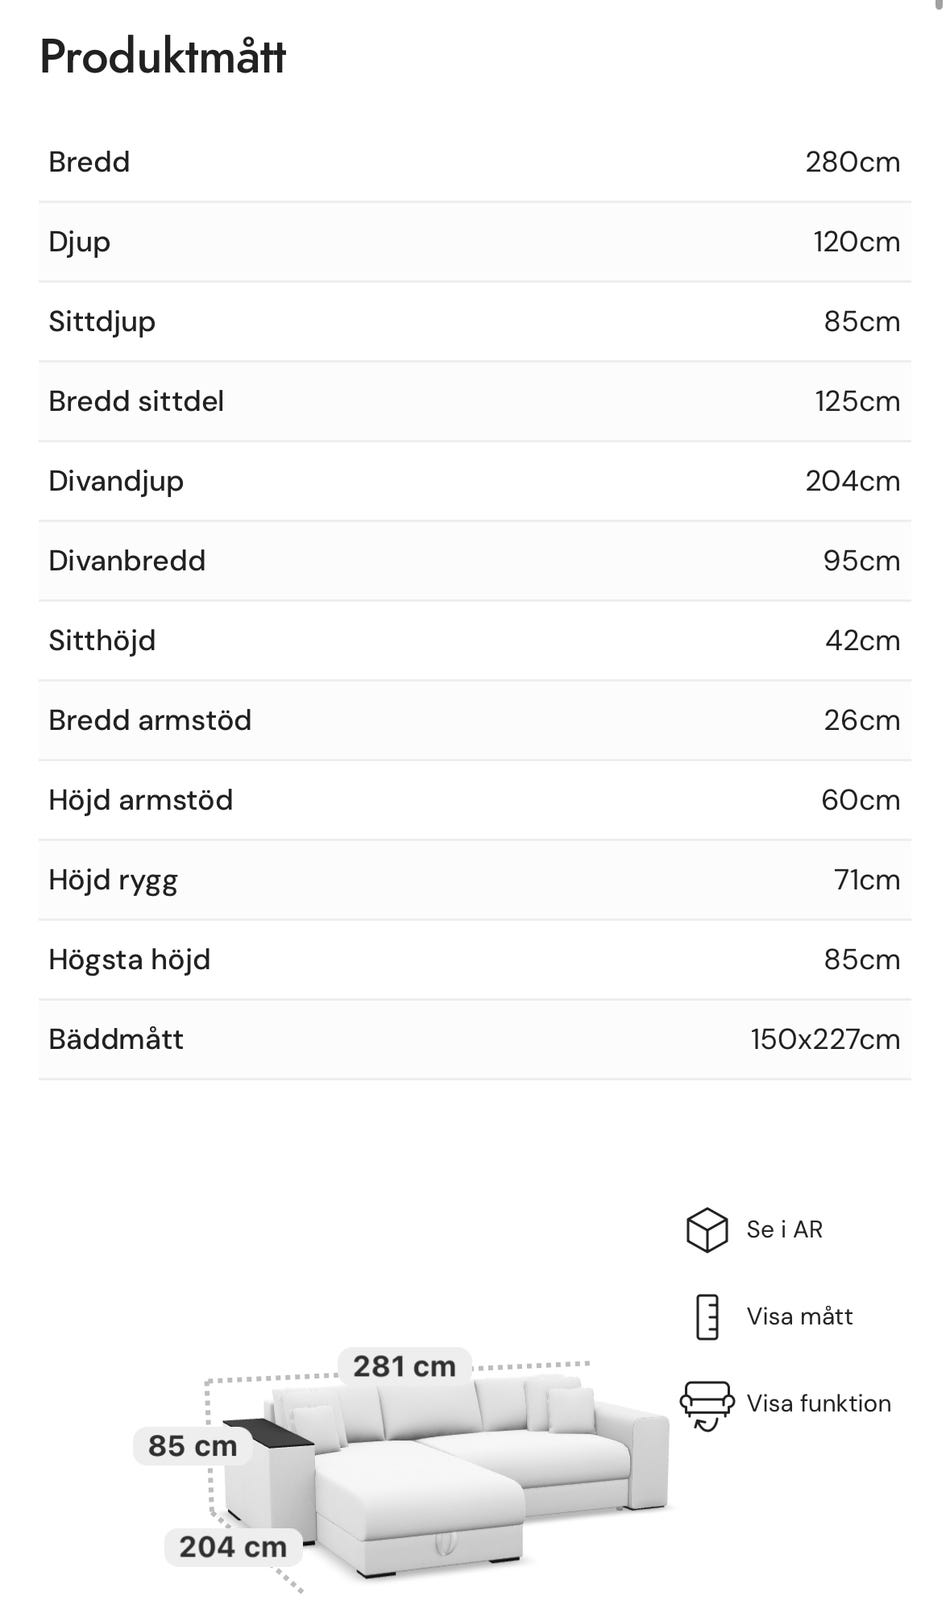The height and width of the screenshot is (1600, 950).
Task: Open the 'Se i AR' link
Action: point(784,1229)
